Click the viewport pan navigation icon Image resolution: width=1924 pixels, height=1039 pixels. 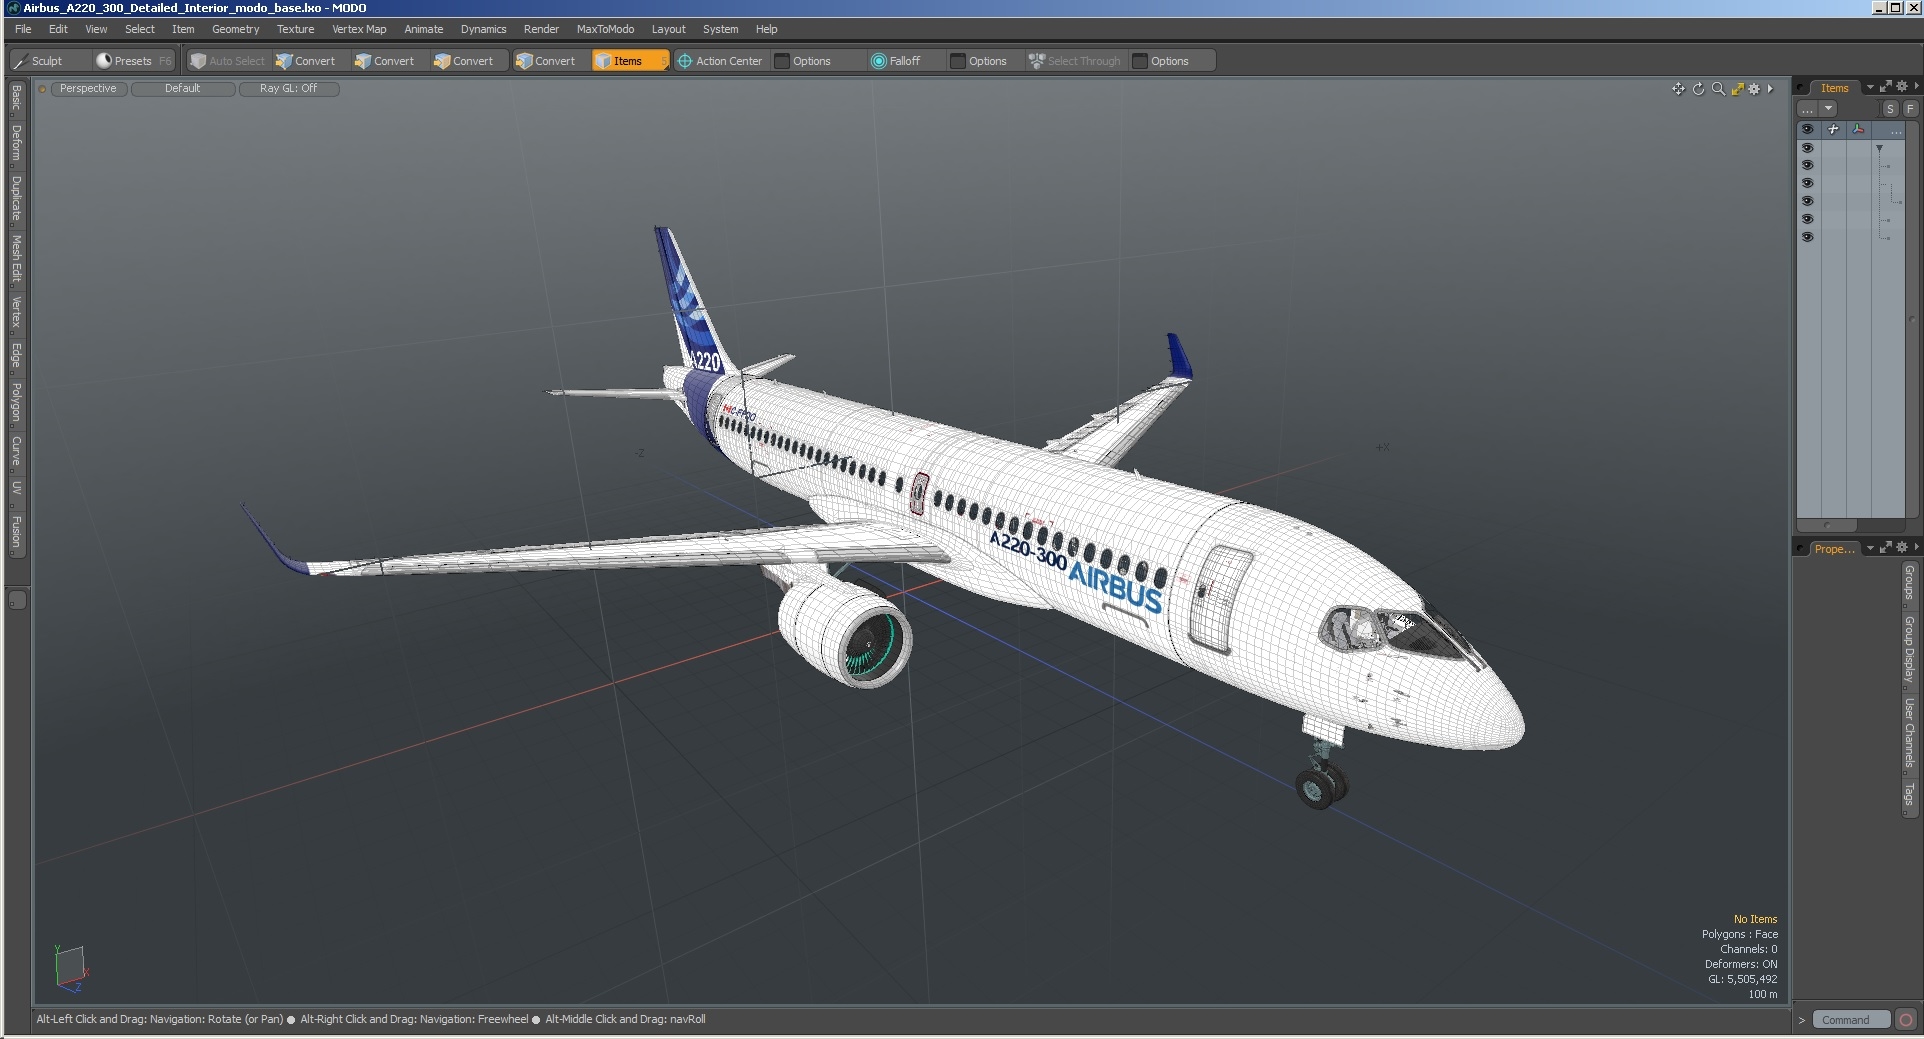1679,89
